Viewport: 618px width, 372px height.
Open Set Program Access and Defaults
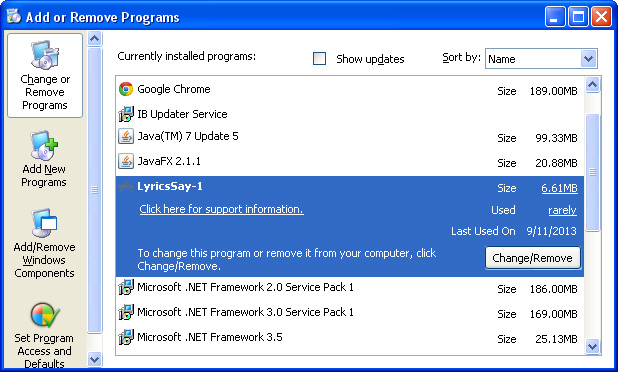coord(44,335)
